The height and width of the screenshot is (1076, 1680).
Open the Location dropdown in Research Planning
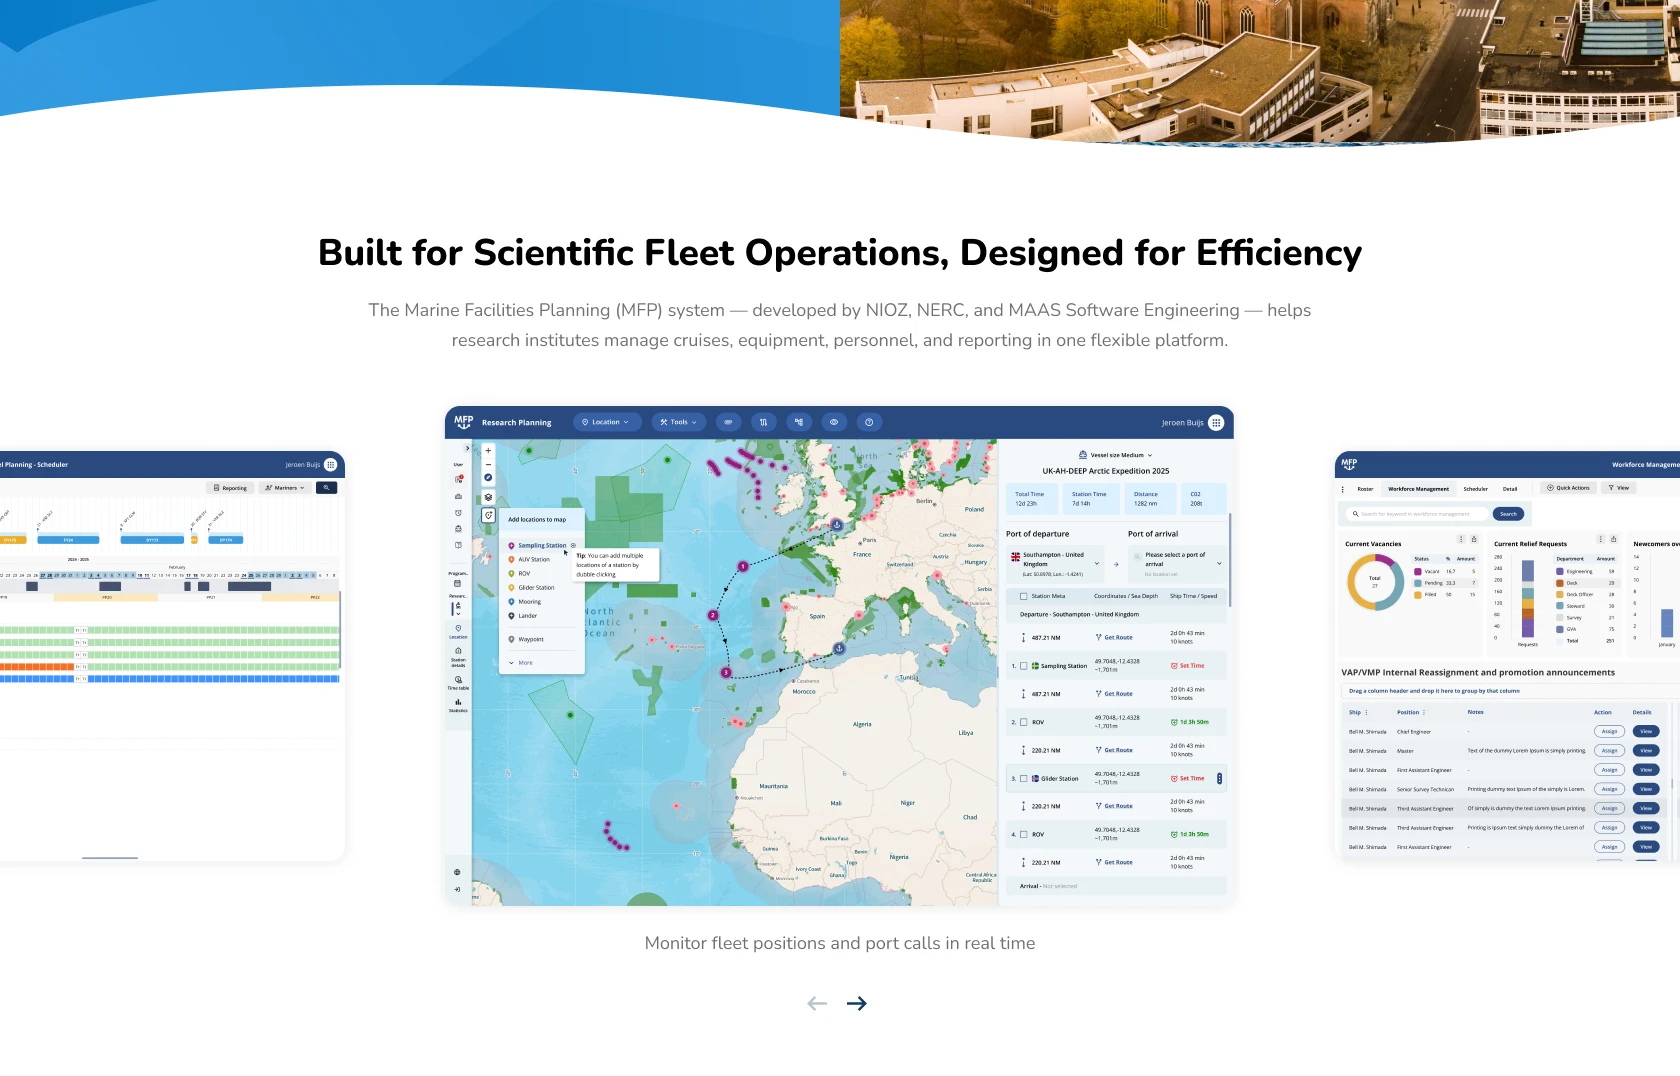click(607, 422)
